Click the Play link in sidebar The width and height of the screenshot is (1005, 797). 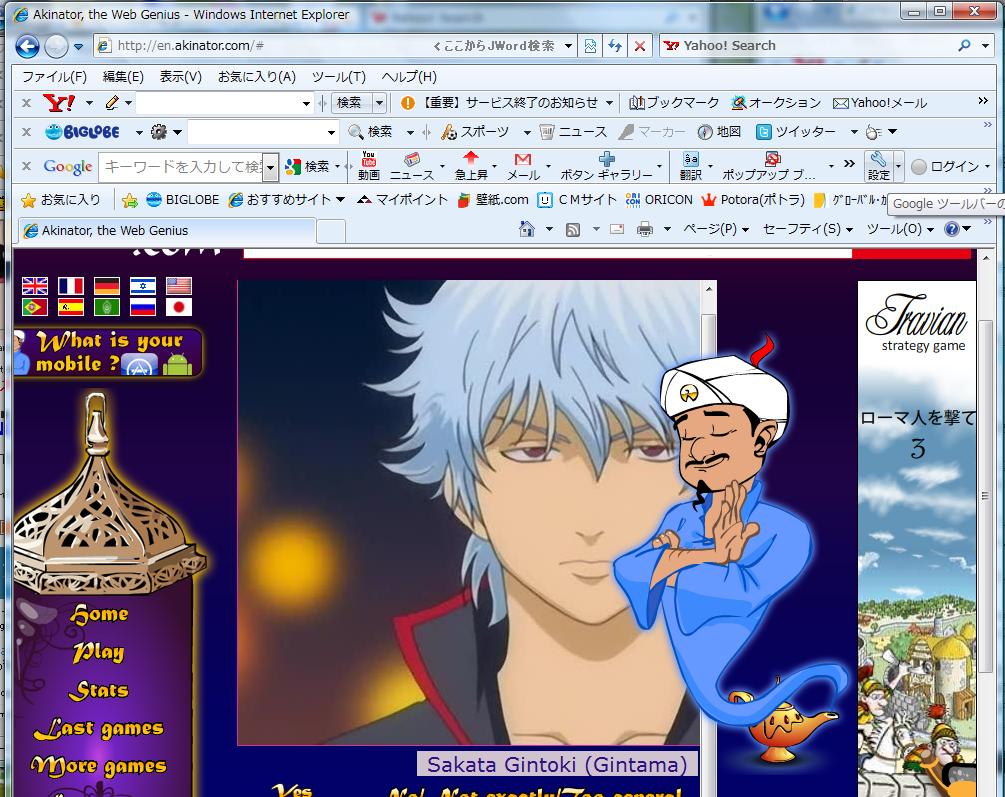98,652
